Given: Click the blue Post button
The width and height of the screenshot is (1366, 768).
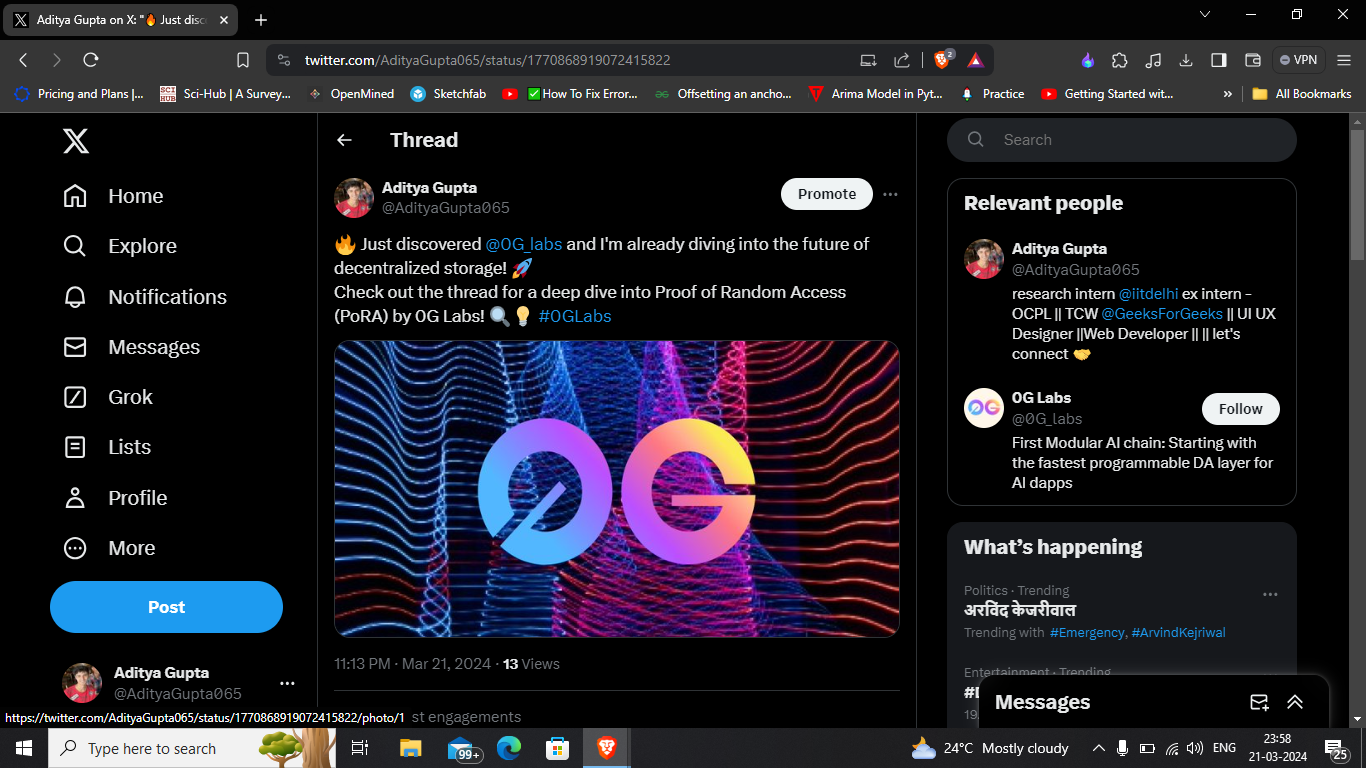Looking at the screenshot, I should click(x=166, y=607).
